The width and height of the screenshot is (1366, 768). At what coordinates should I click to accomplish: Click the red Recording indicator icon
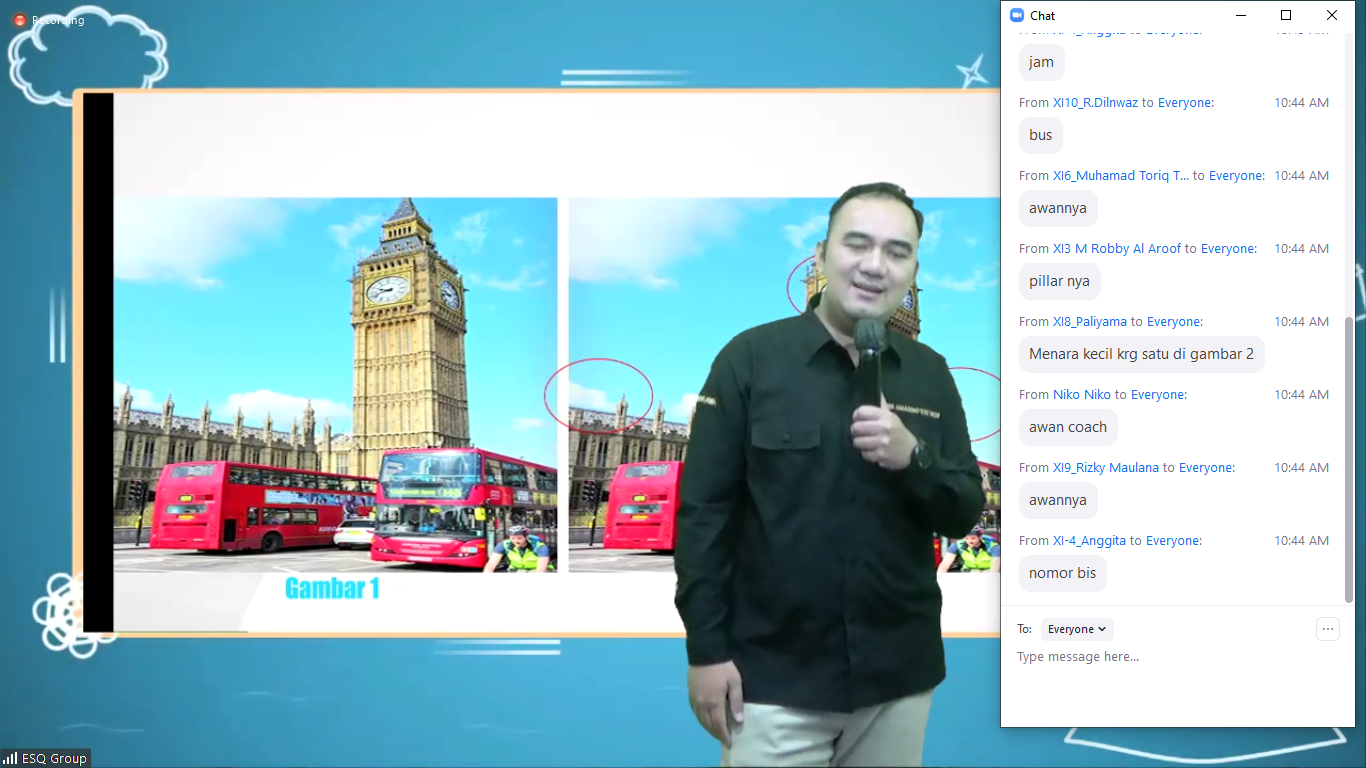tap(19, 20)
